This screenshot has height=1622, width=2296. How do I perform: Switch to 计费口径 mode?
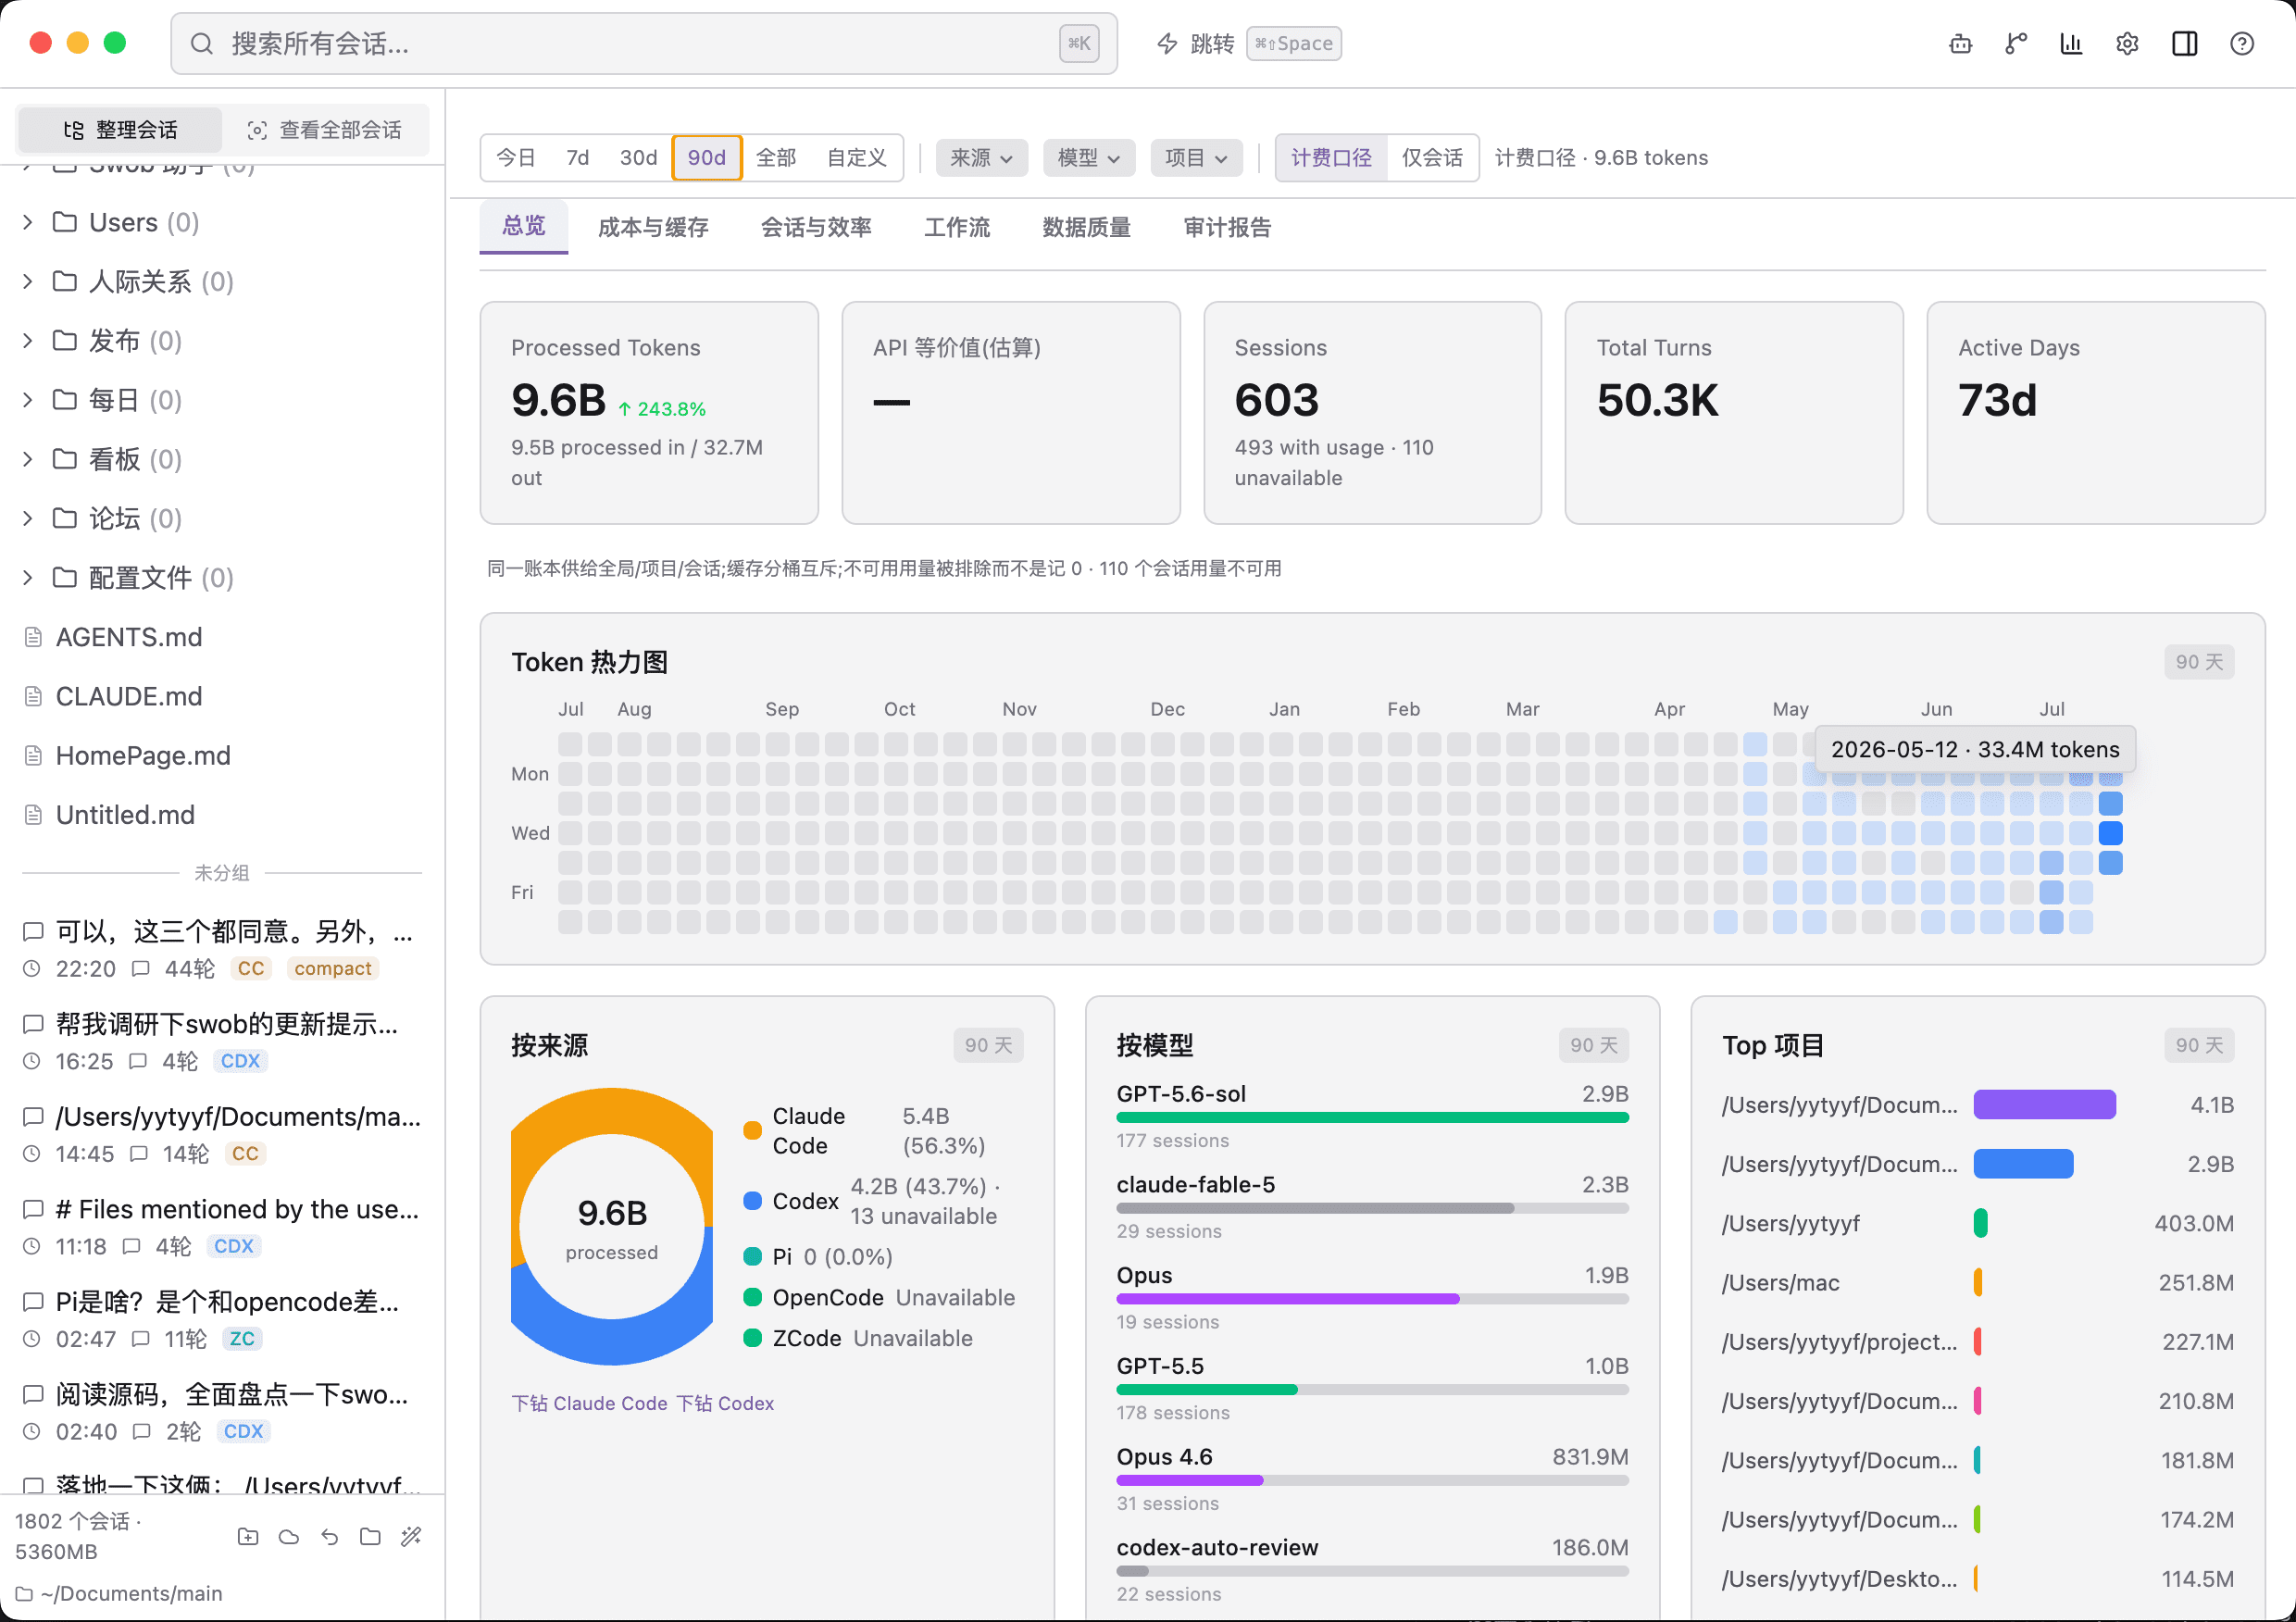pyautogui.click(x=1331, y=158)
